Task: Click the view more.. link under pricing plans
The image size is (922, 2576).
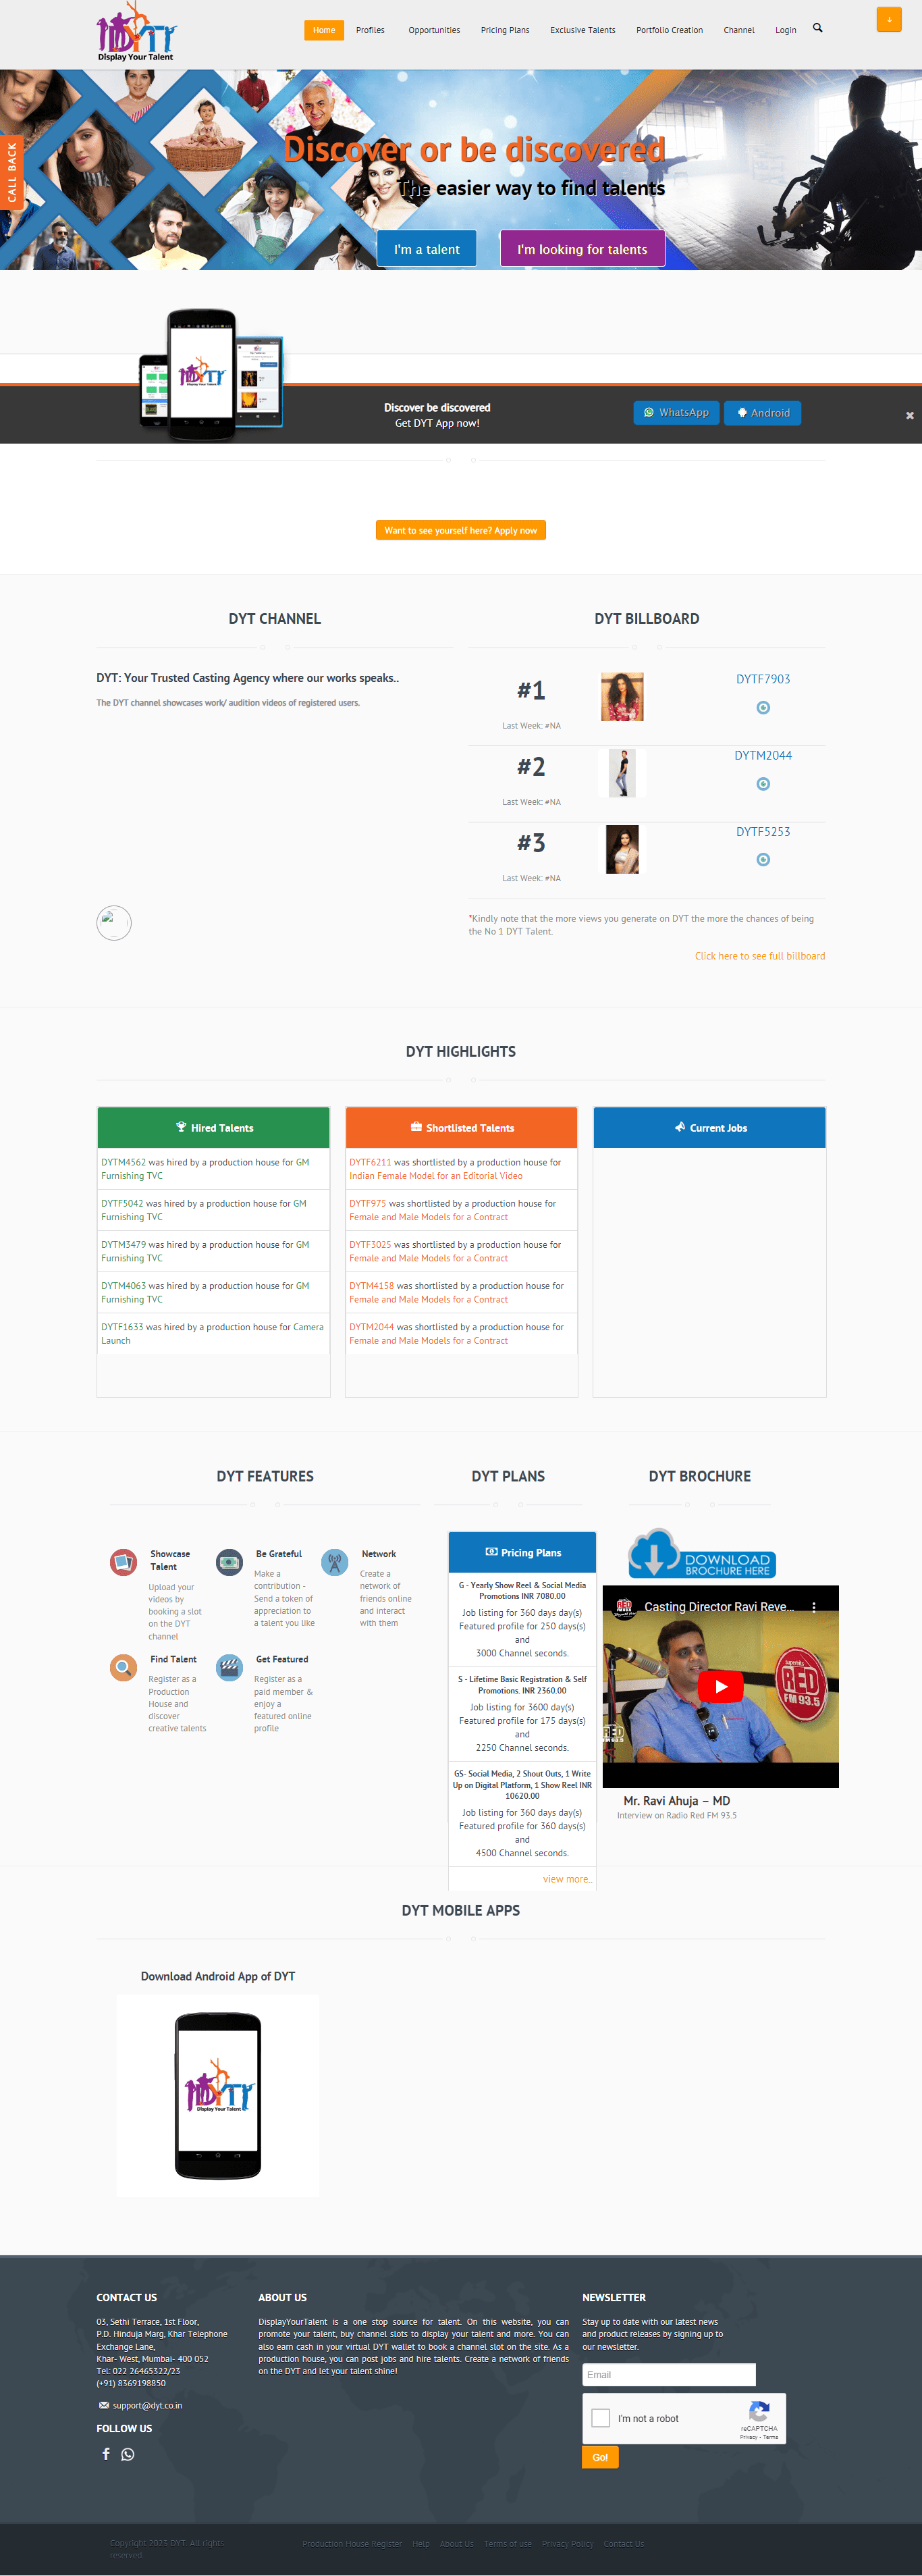Action: pyautogui.click(x=567, y=1879)
